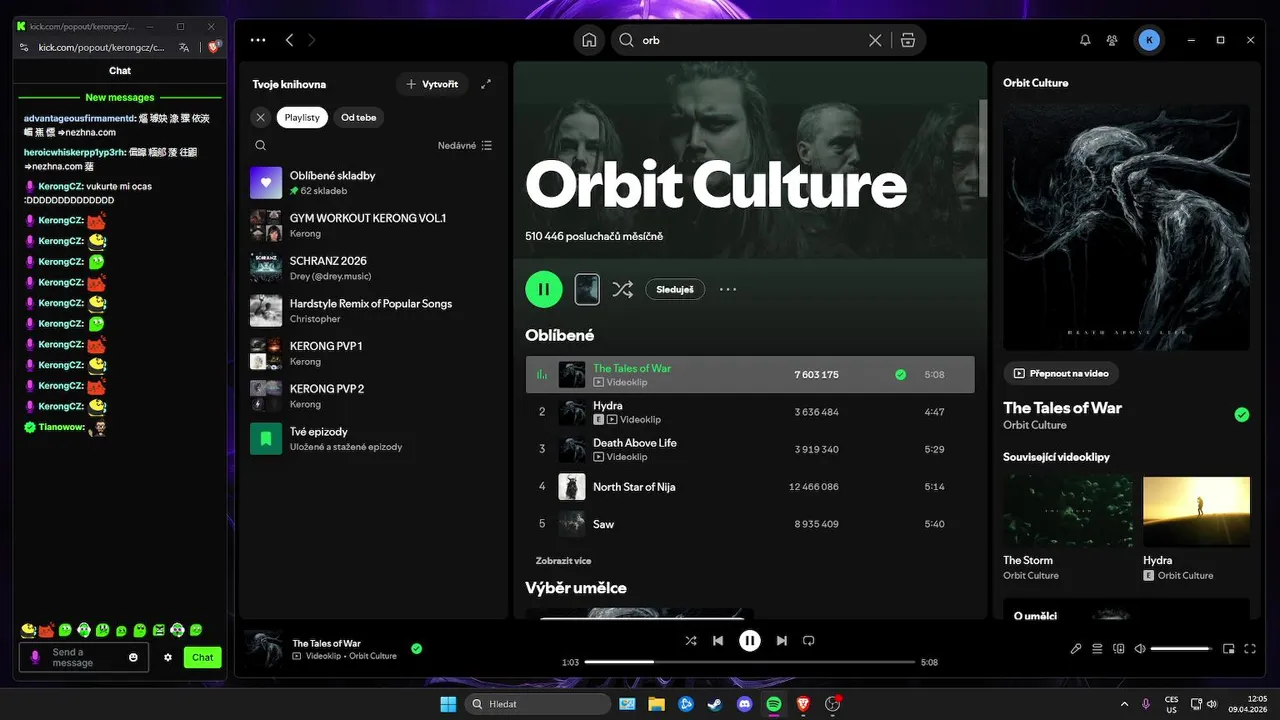The width and height of the screenshot is (1280, 720).
Task: Skip to previous track
Action: pos(718,641)
